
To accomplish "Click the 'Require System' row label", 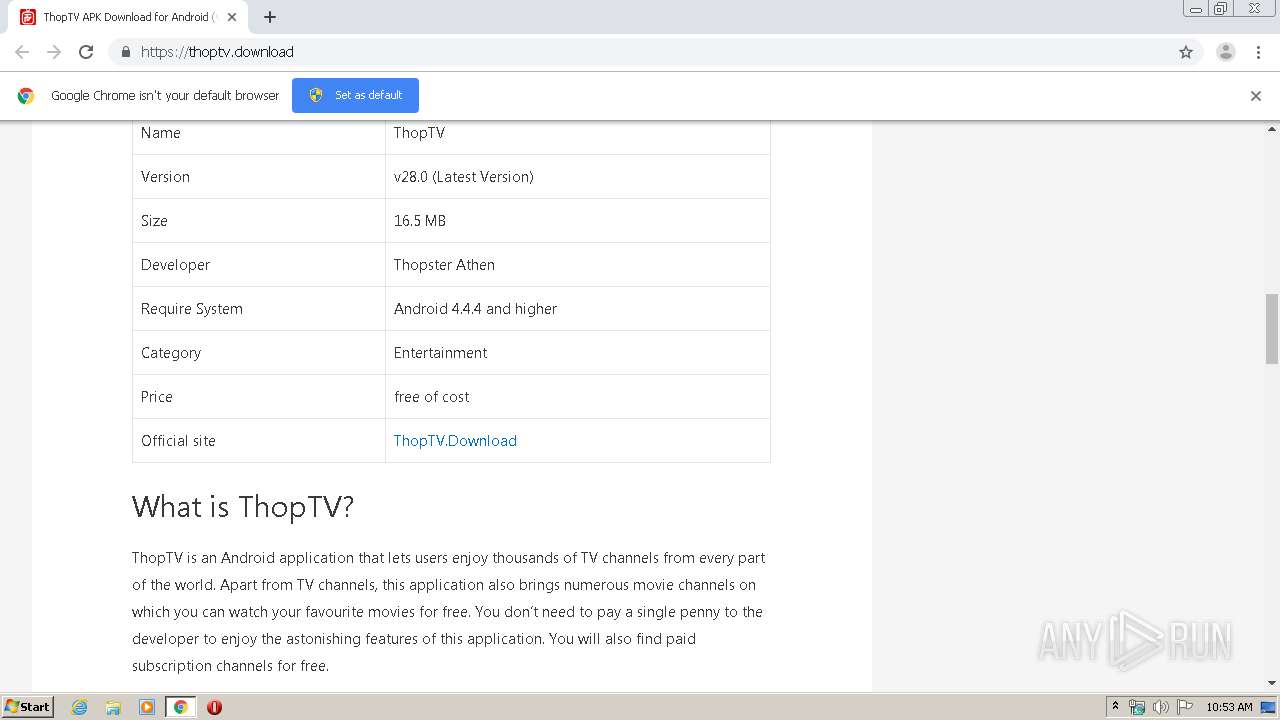I will pos(192,309).
